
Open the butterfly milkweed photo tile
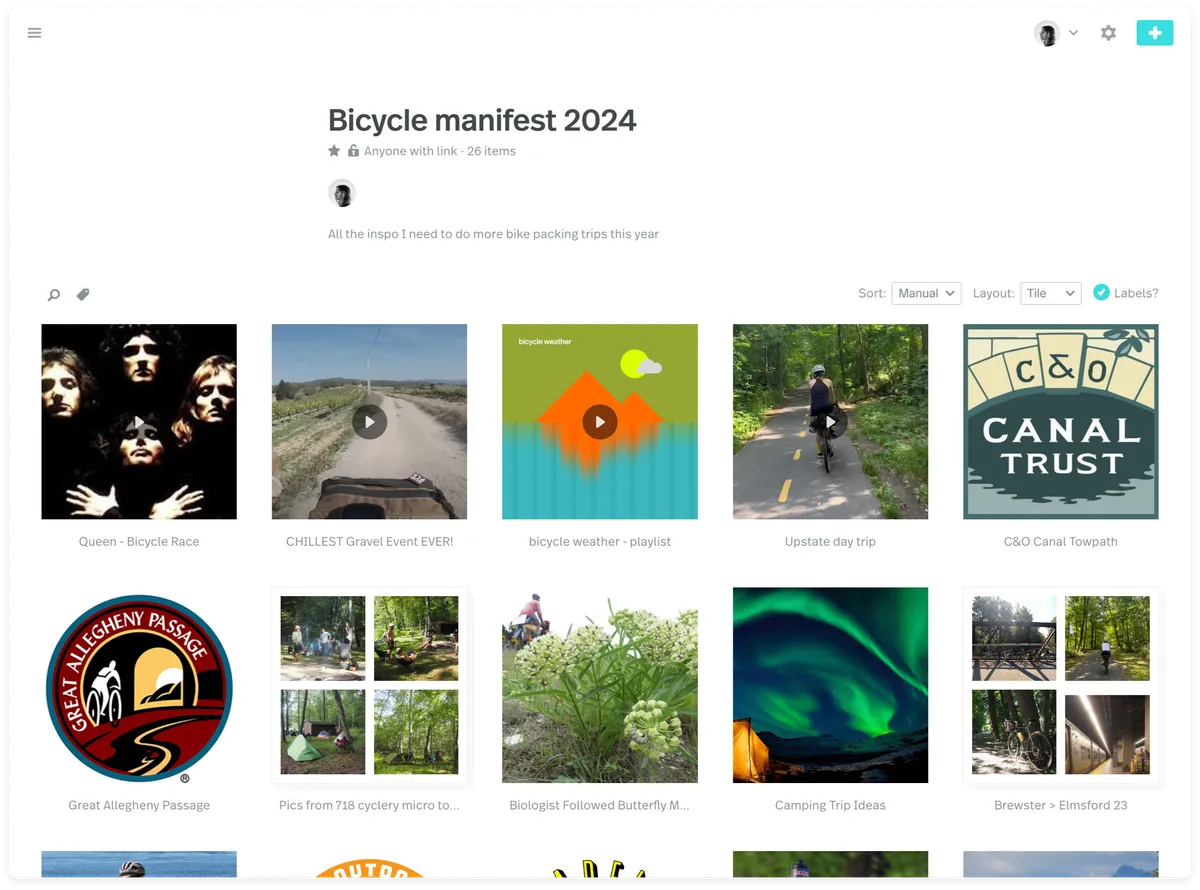(x=600, y=685)
